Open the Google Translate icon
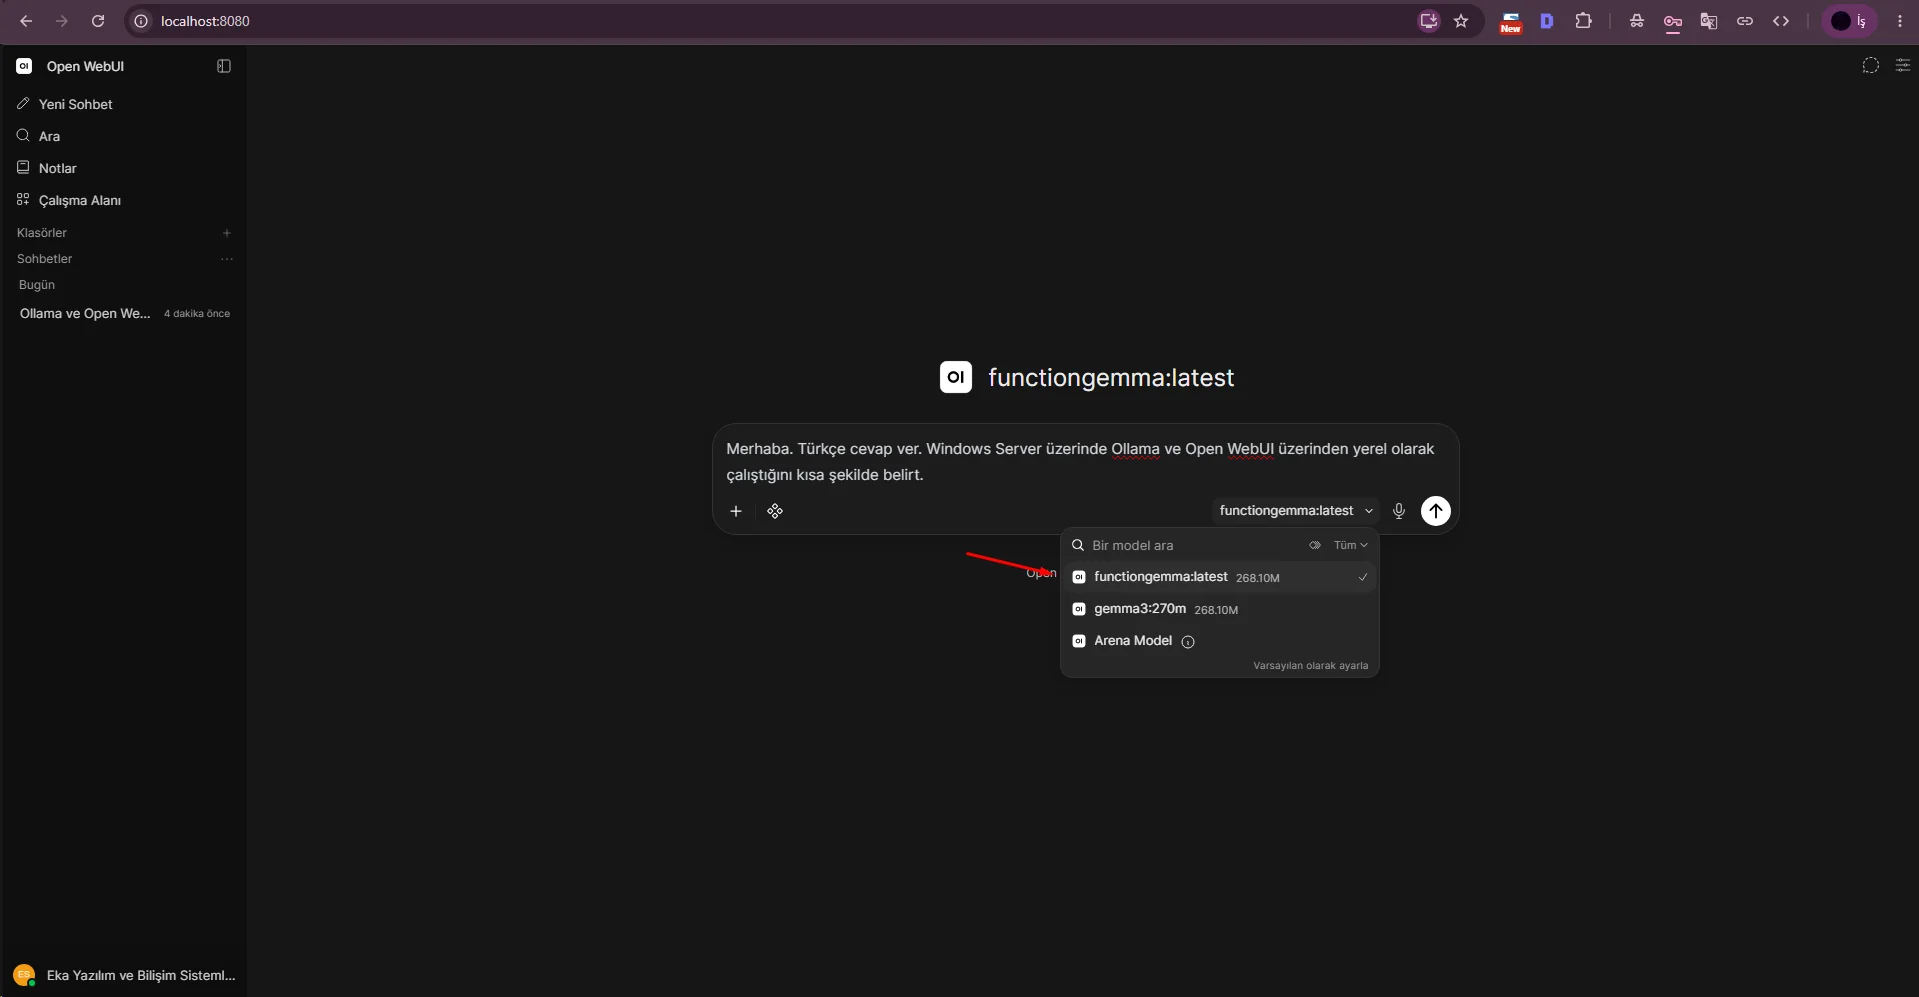The height and width of the screenshot is (997, 1919). (x=1709, y=21)
